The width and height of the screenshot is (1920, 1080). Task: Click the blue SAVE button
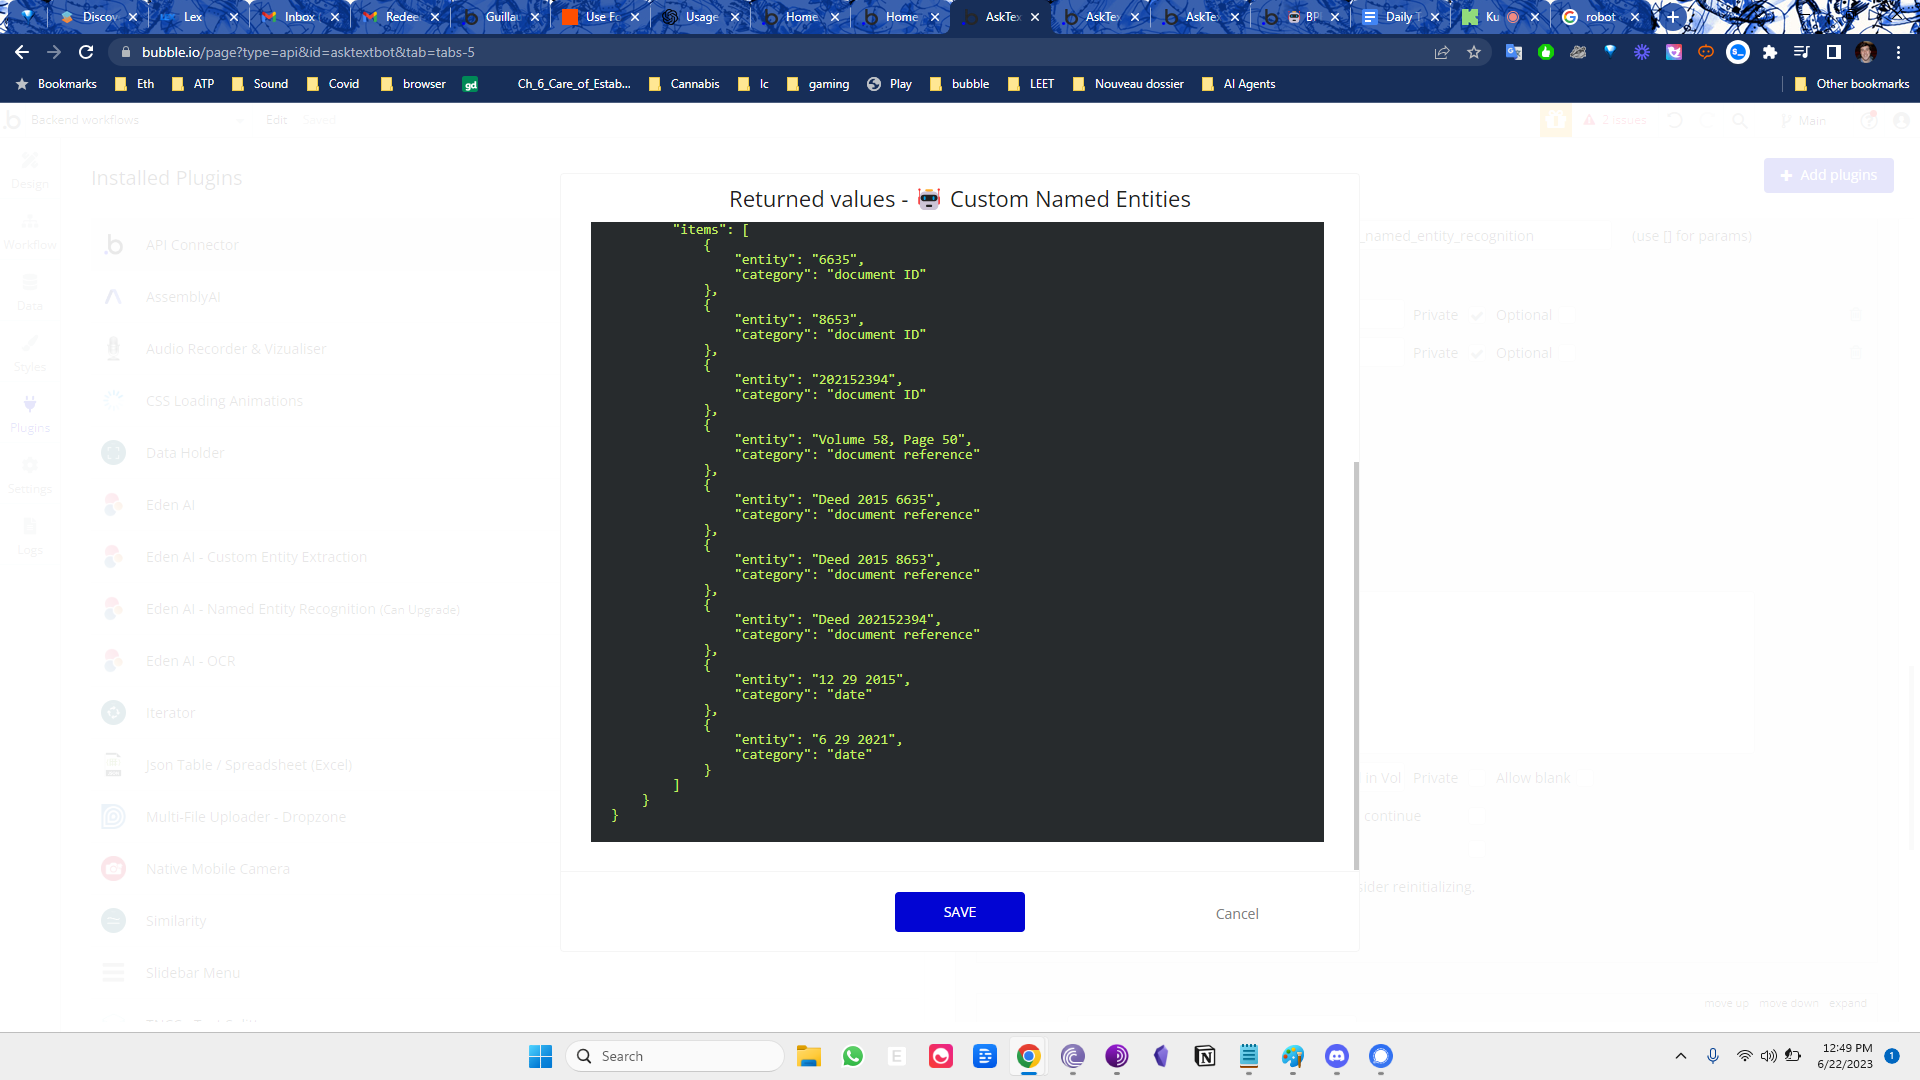pos(959,912)
